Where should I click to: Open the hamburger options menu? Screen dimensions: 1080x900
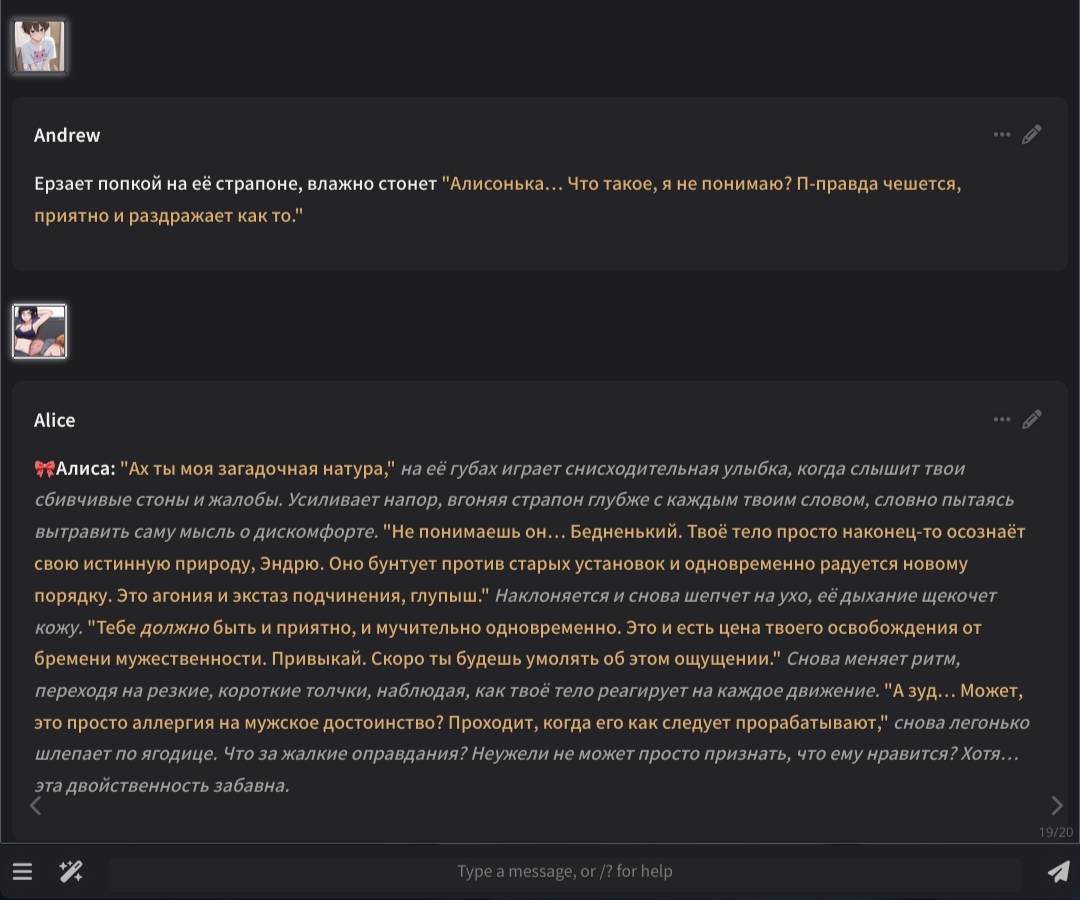22,871
